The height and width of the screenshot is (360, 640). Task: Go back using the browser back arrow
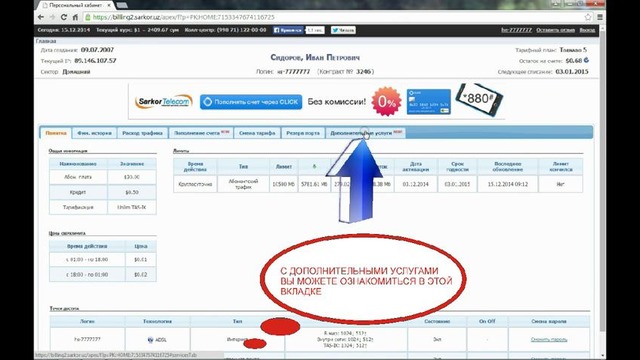40,17
